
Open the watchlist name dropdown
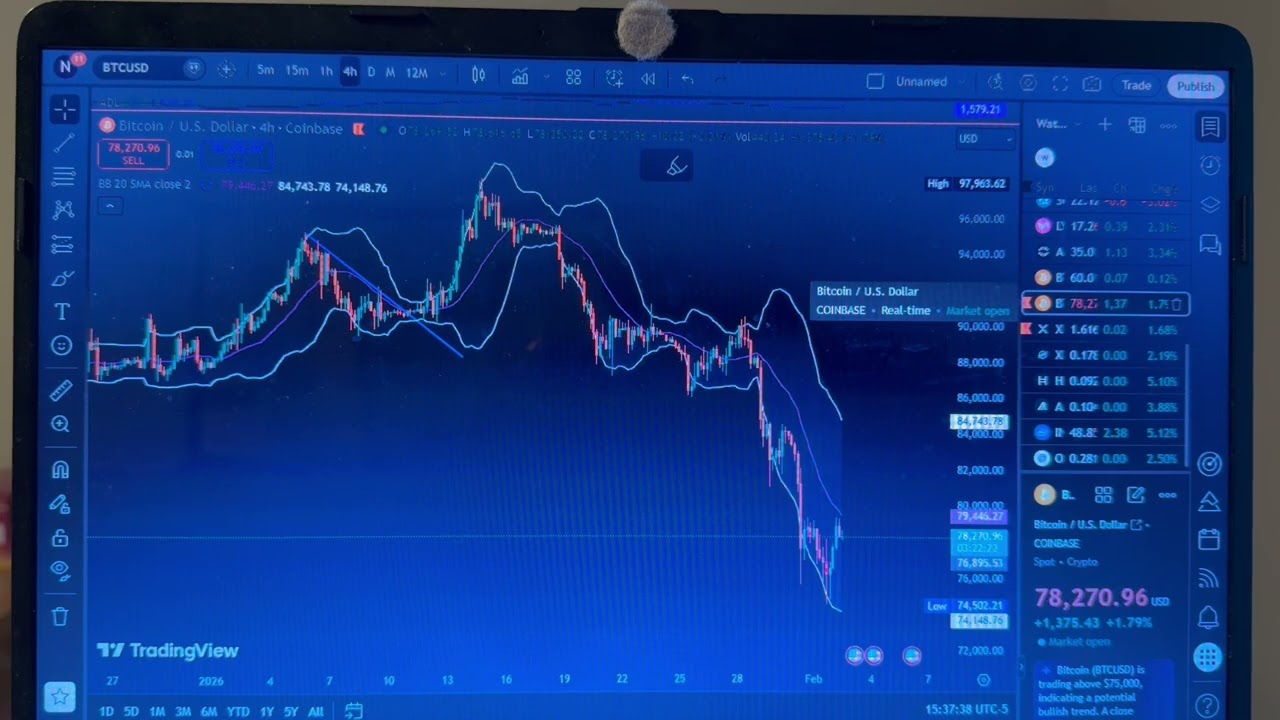(x=1057, y=124)
